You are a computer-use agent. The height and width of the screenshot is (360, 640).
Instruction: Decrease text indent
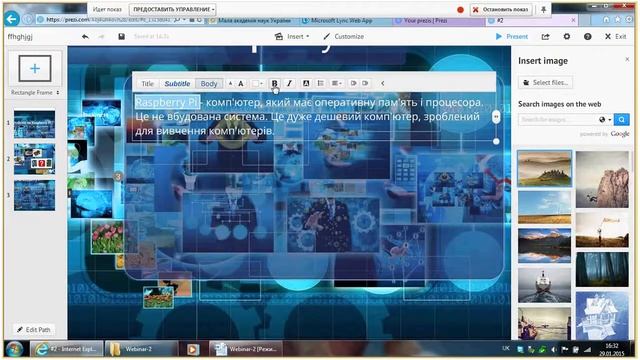(x=353, y=83)
